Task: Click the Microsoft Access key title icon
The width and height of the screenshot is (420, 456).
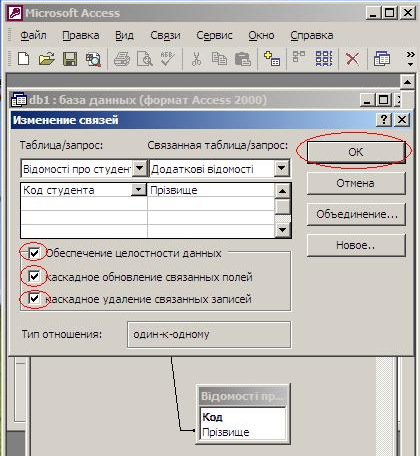Action: tap(15, 13)
